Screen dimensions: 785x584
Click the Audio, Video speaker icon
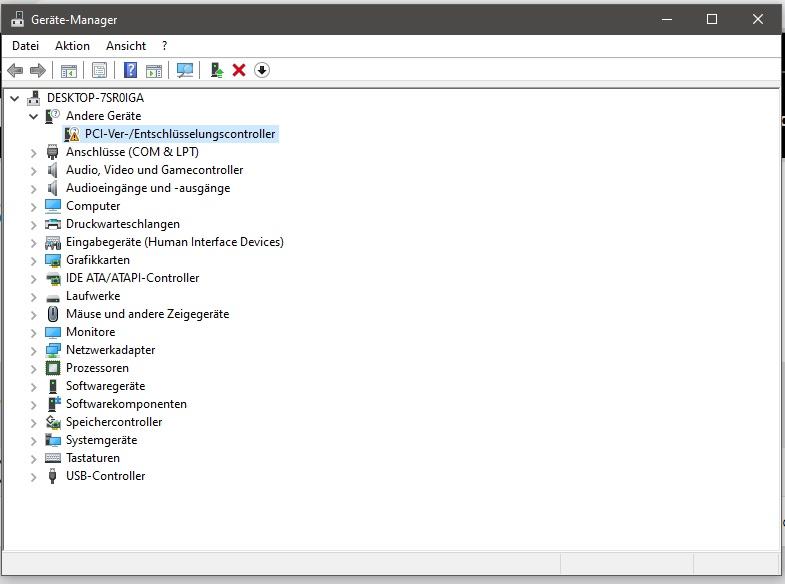point(52,170)
